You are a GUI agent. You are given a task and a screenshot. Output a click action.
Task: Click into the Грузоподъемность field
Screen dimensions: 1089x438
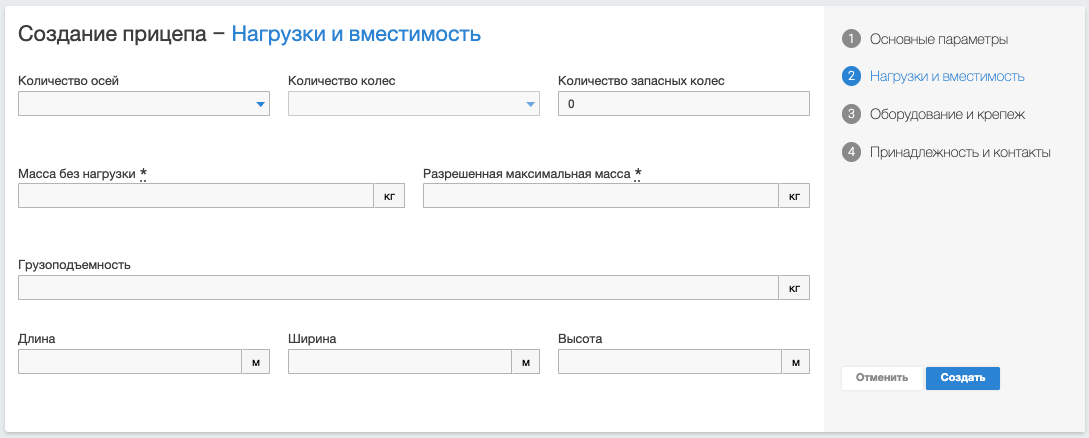[398, 288]
